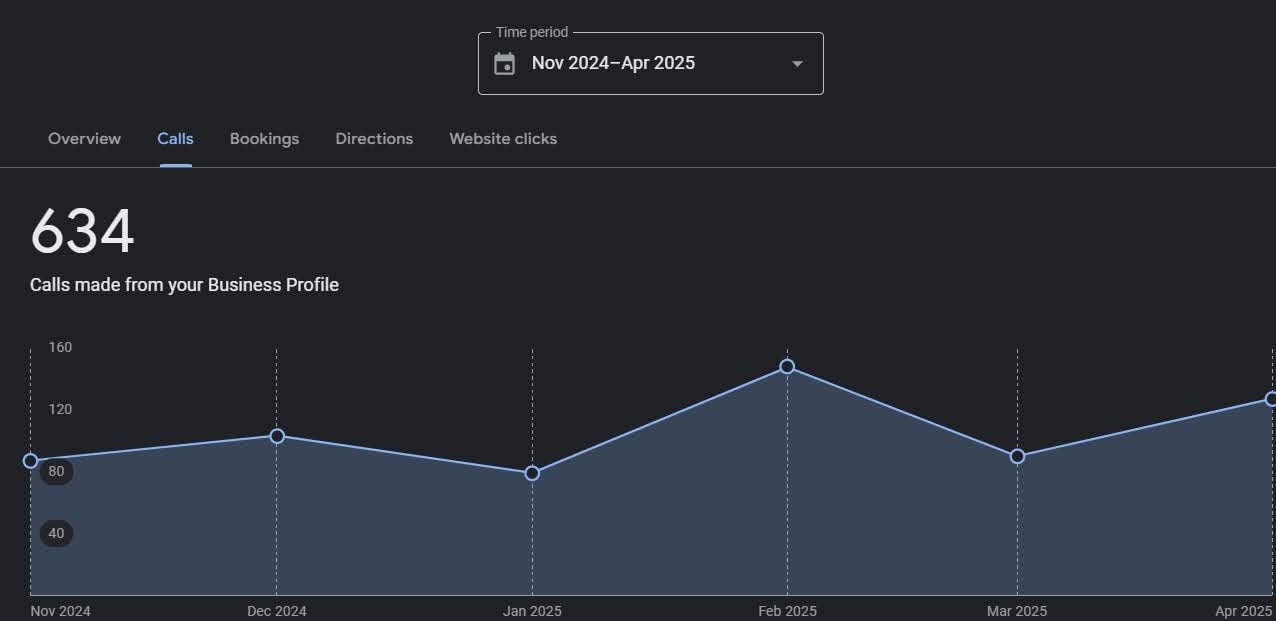Select the Feb 2025 peak data point

pos(787,367)
